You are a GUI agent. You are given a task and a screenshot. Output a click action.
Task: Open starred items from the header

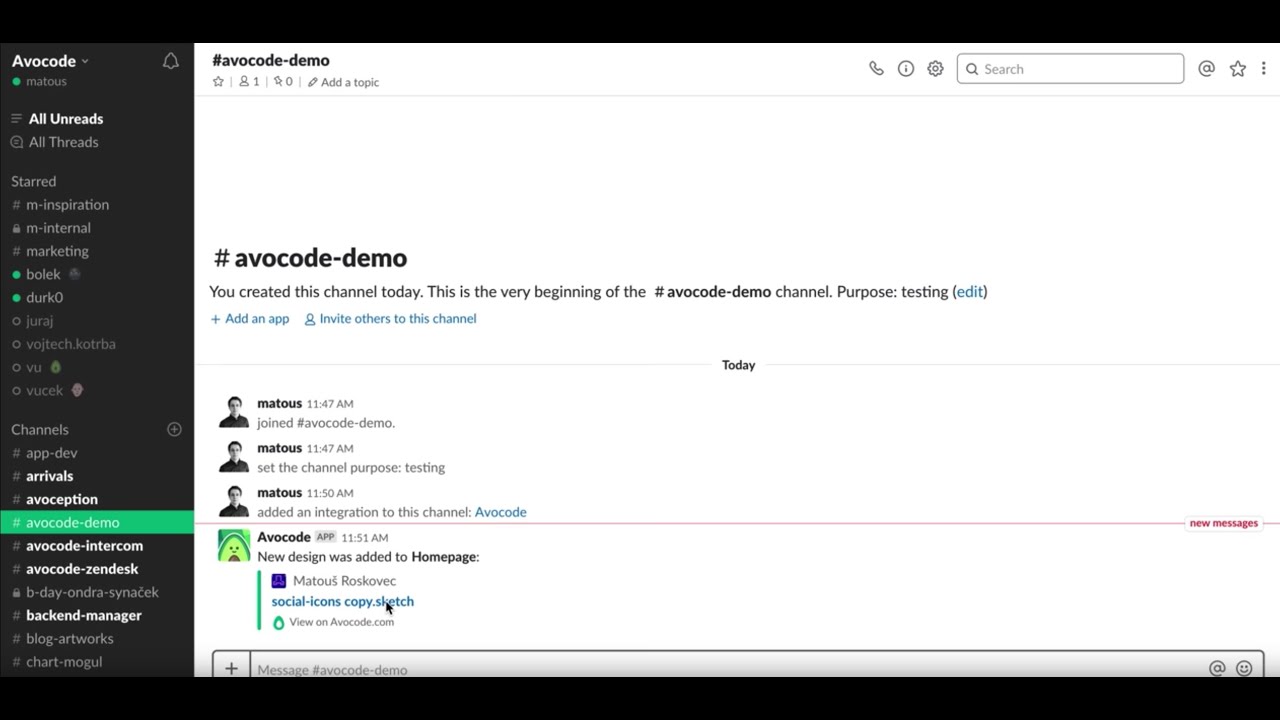pyautogui.click(x=1238, y=69)
